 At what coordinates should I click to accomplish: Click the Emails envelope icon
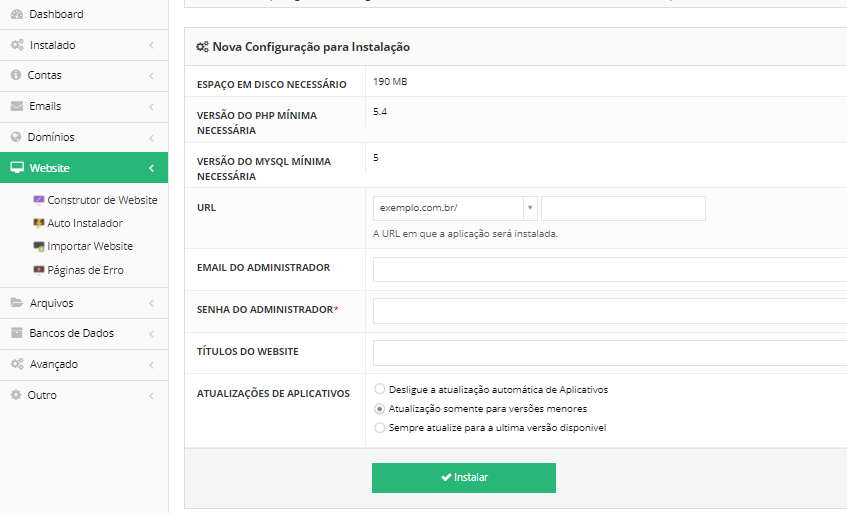(x=16, y=106)
